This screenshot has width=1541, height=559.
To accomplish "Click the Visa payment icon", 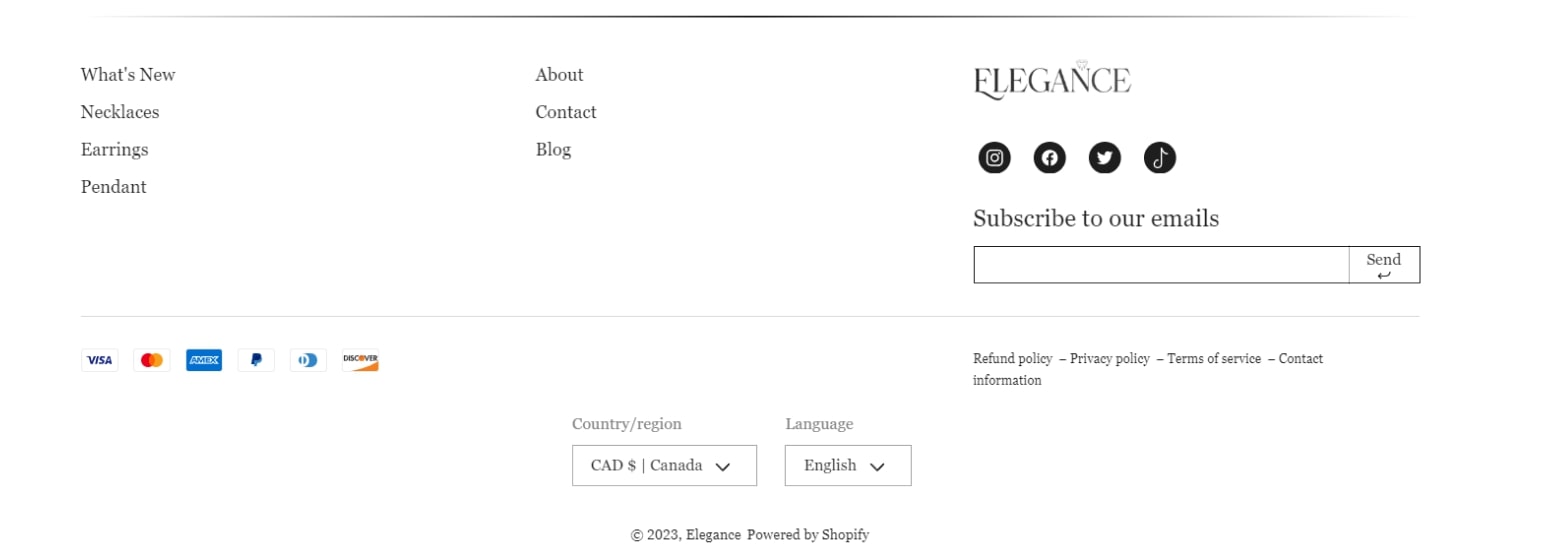I will [x=99, y=360].
